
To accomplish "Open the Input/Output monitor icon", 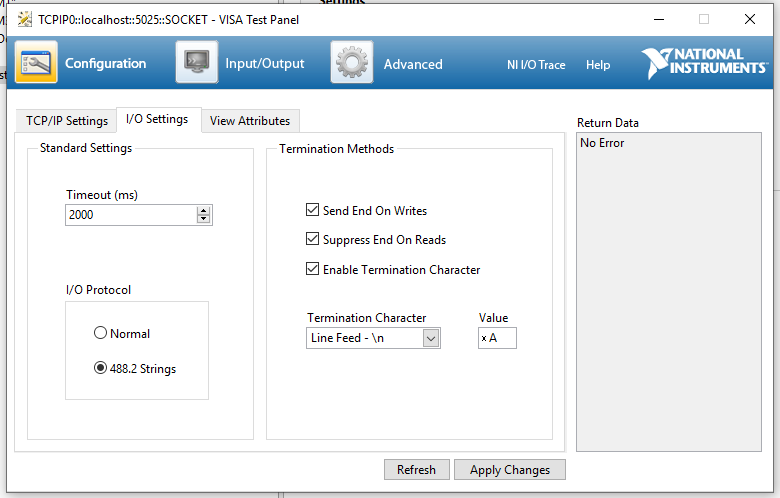I will [197, 63].
